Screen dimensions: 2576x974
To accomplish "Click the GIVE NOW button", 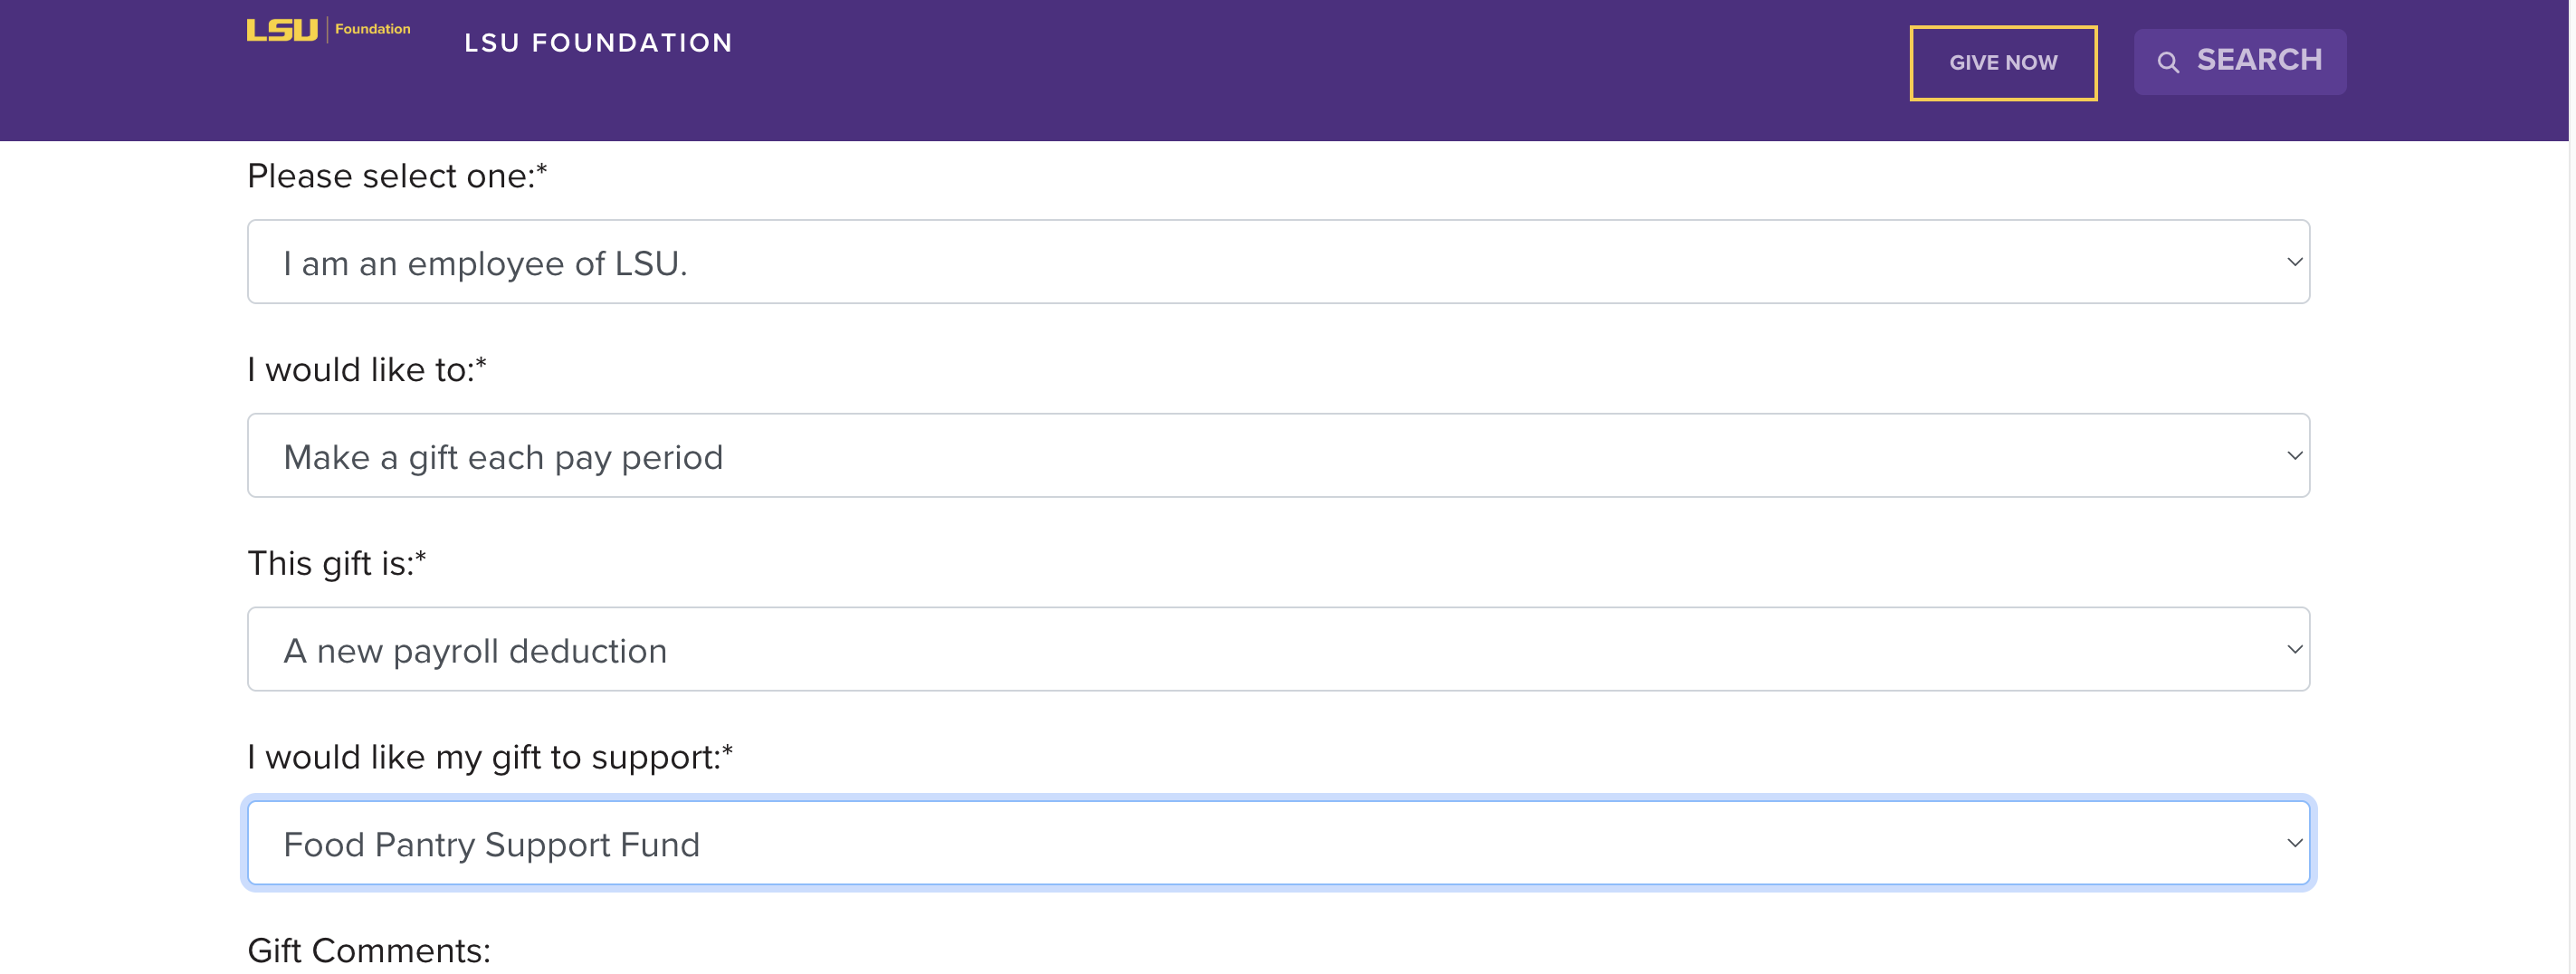I will pyautogui.click(x=2003, y=63).
